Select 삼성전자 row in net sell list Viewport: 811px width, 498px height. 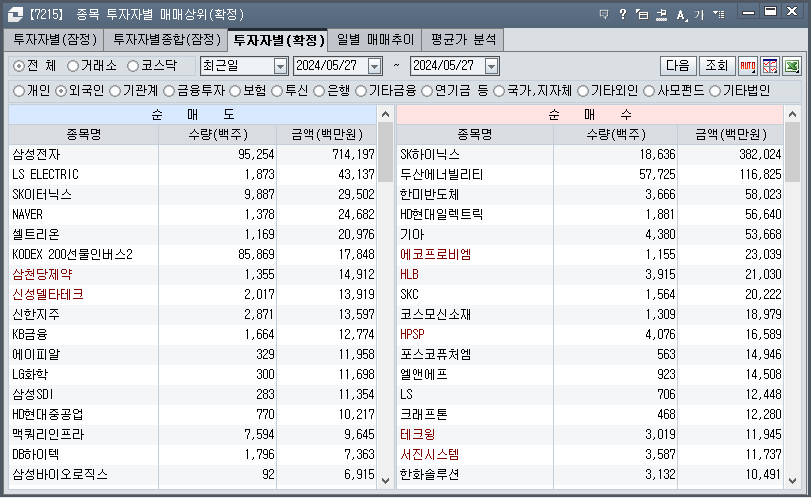(192, 154)
